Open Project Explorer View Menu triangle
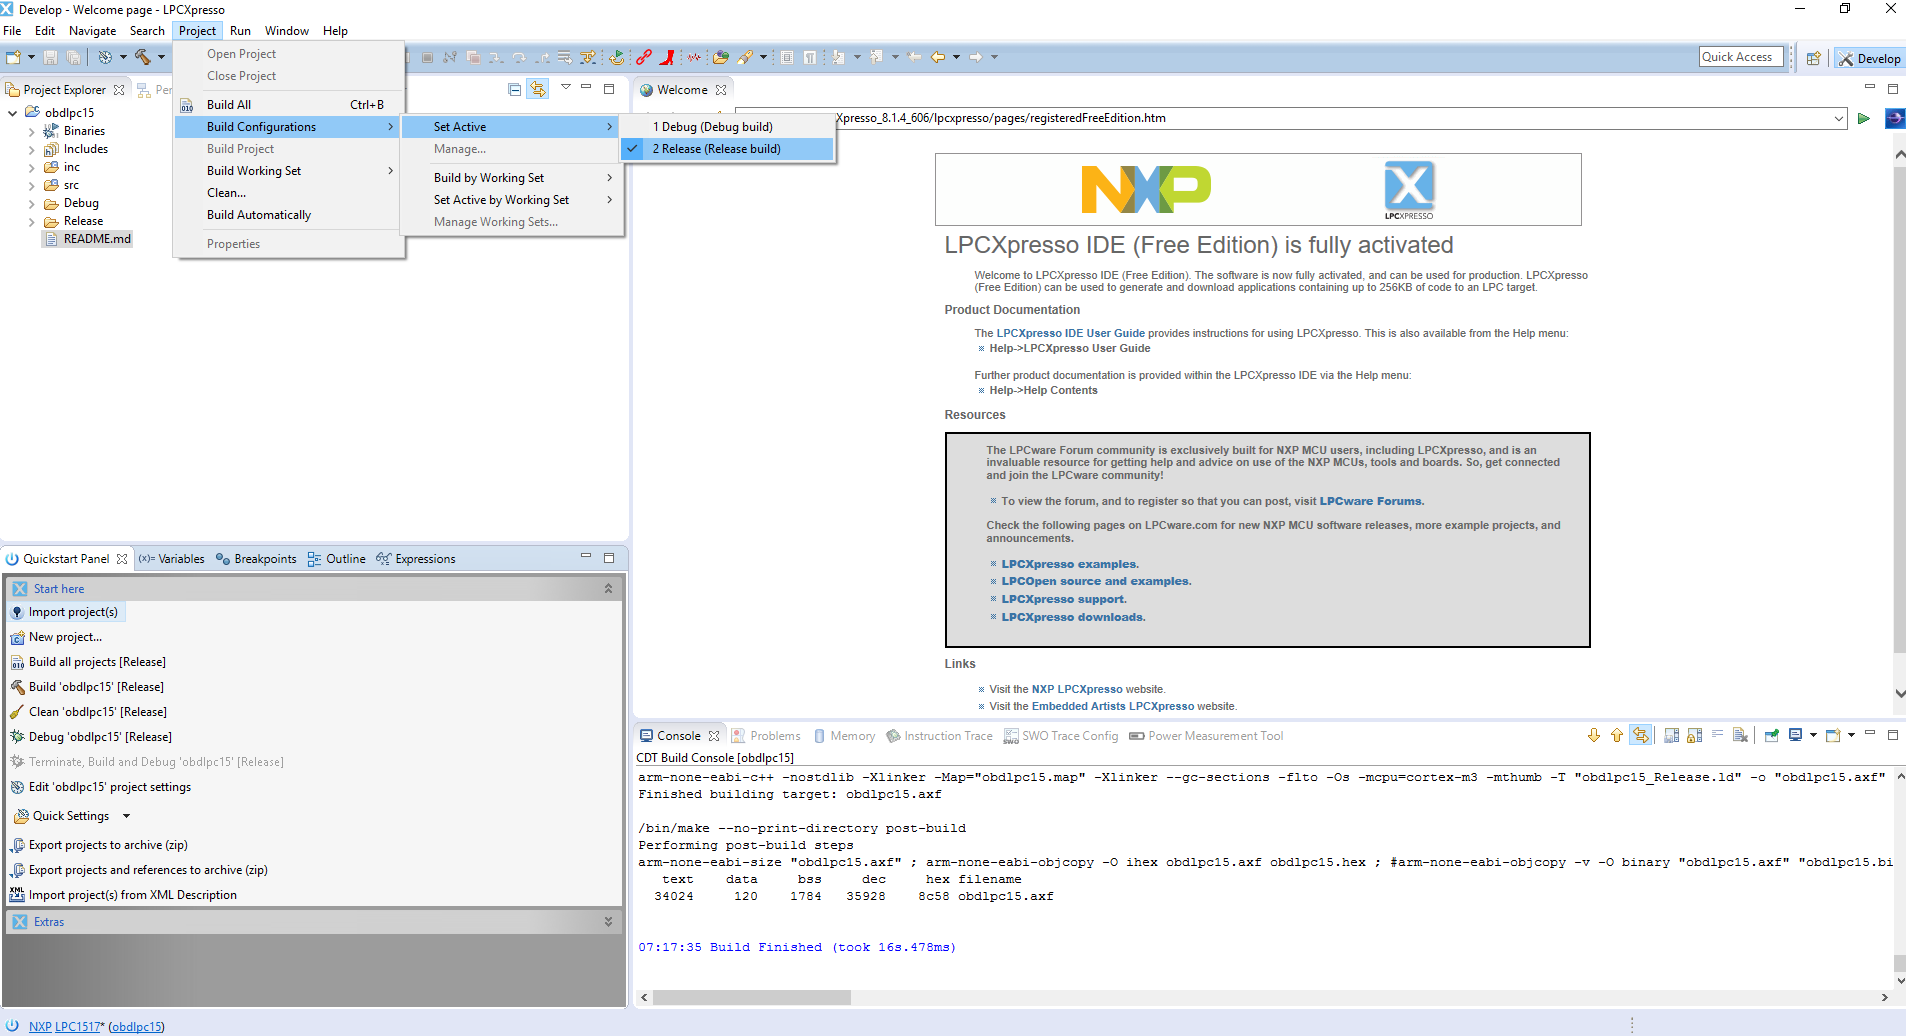 [566, 87]
